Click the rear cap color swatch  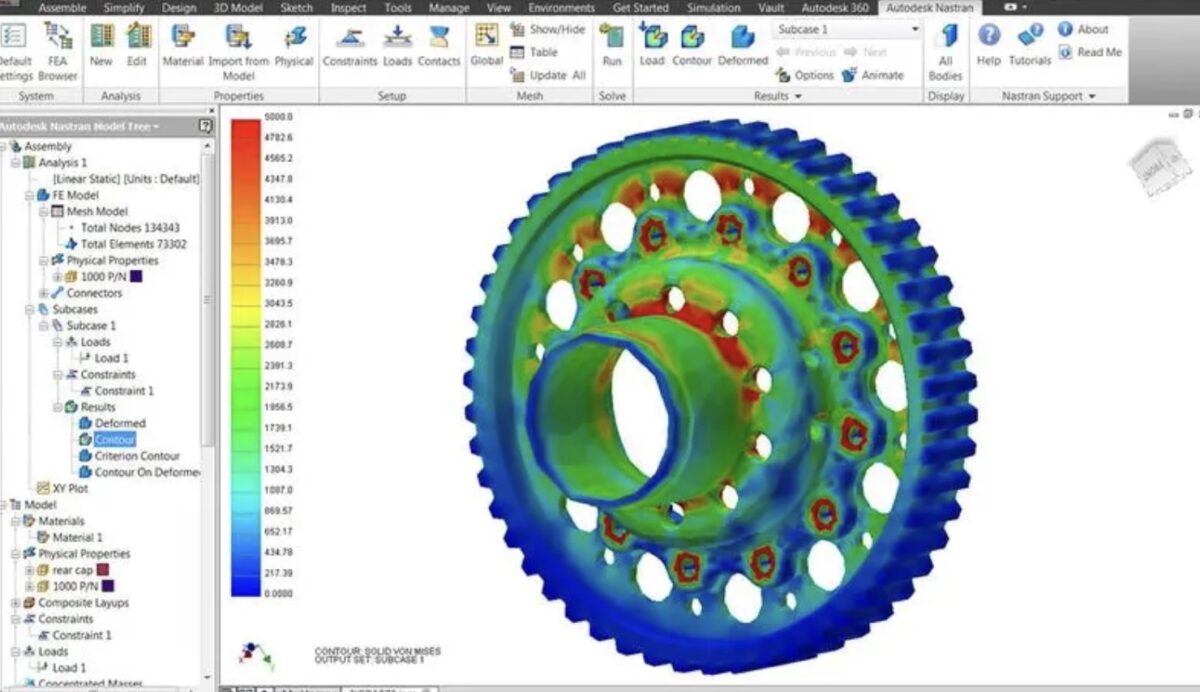click(x=103, y=570)
